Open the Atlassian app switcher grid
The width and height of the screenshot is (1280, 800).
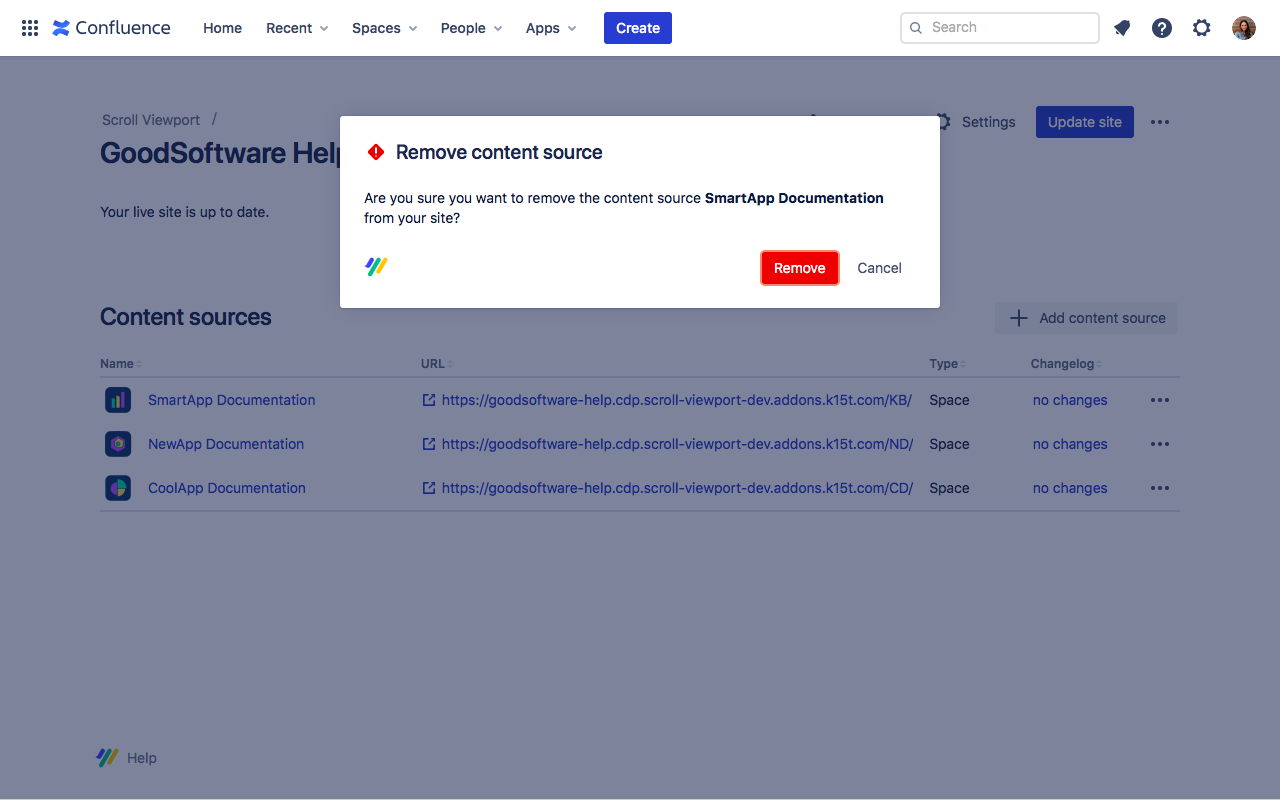(x=29, y=27)
